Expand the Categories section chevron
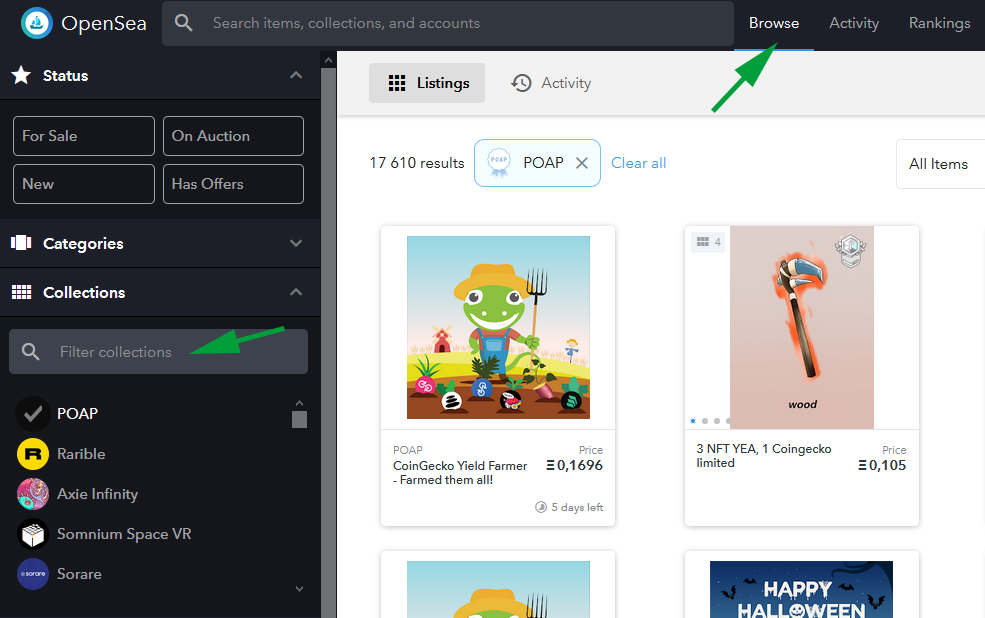Image resolution: width=985 pixels, height=618 pixels. click(296, 243)
